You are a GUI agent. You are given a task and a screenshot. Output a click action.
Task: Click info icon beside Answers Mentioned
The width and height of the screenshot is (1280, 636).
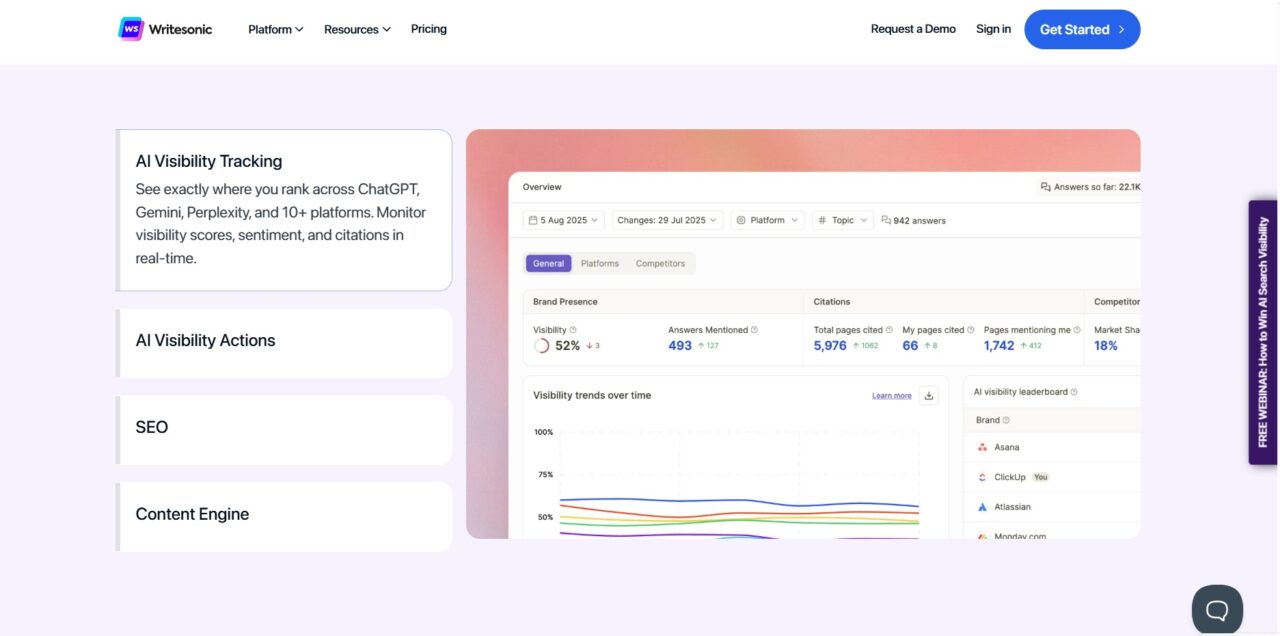pyautogui.click(x=754, y=330)
